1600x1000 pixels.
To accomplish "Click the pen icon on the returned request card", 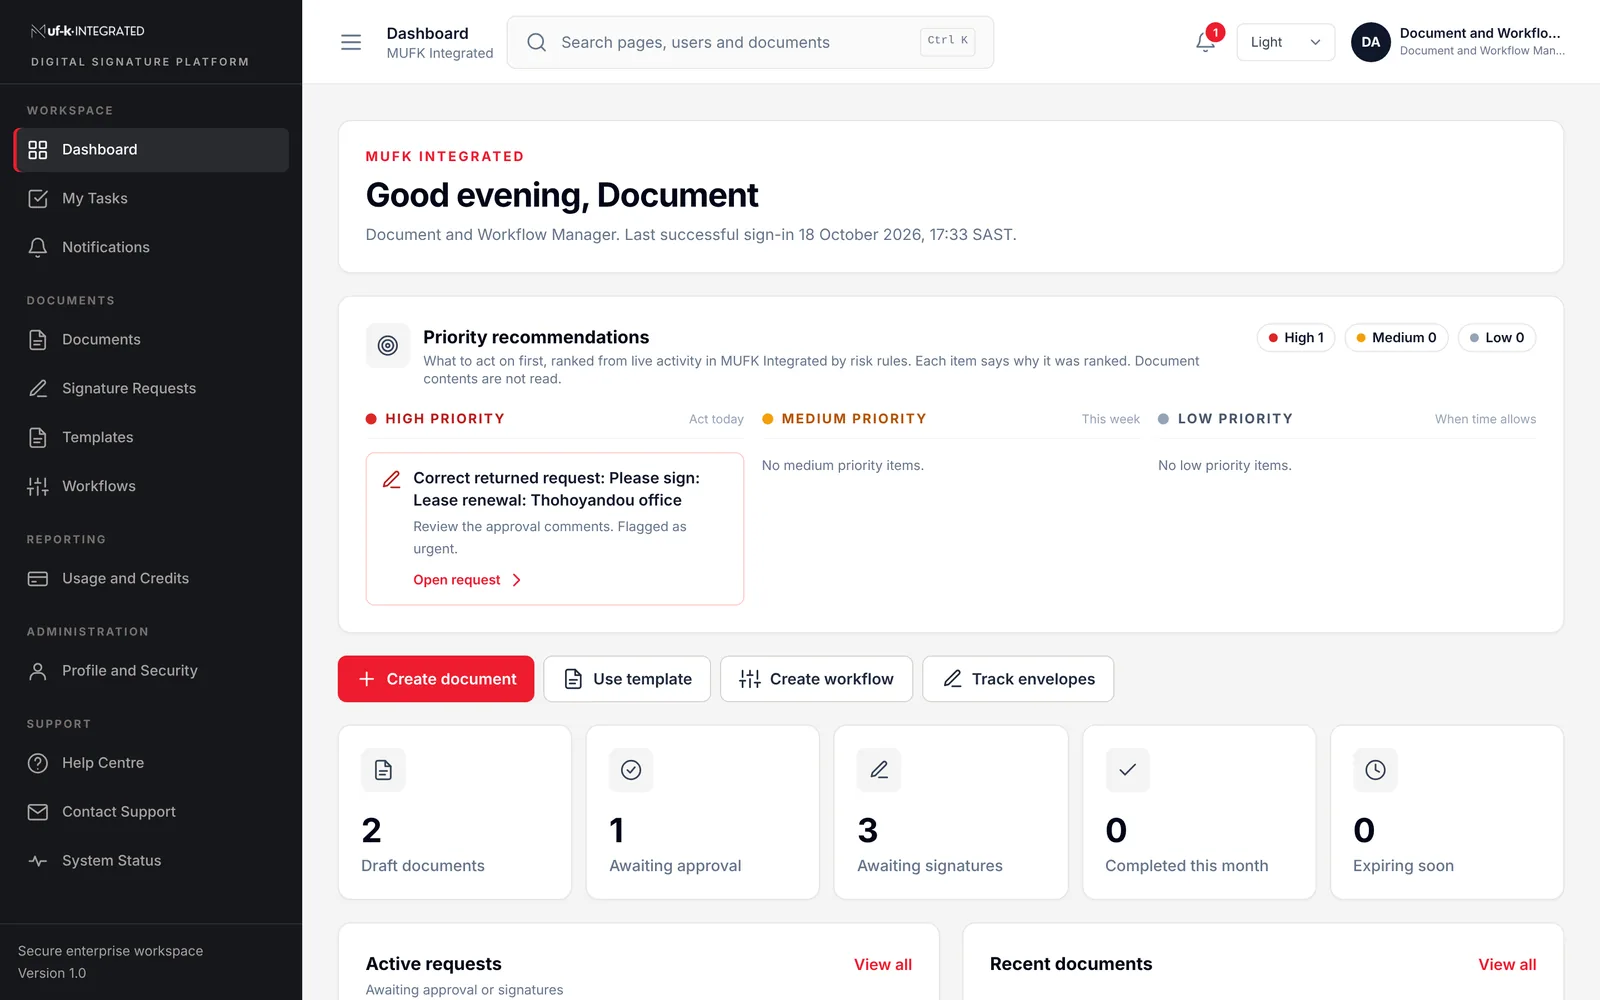I will coord(392,479).
